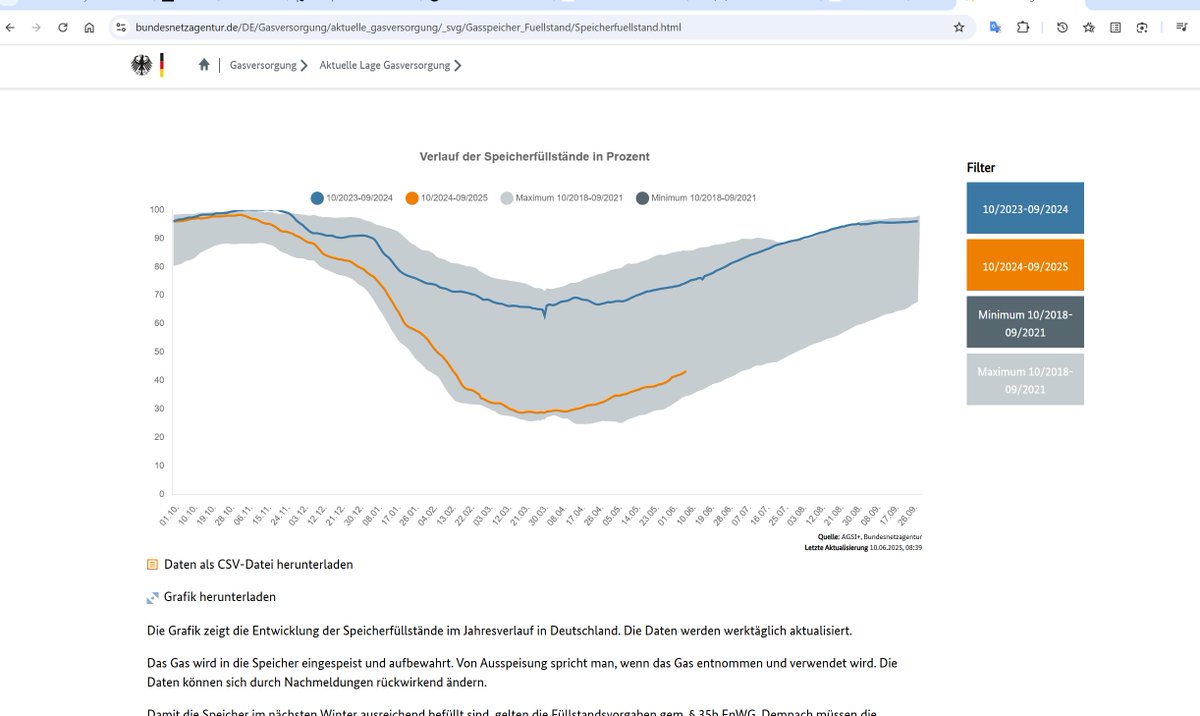Screen dimensions: 1200x716
Task: Open Aktuelle Lage Gasversorgung breadcrumb link
Action: tap(385, 65)
